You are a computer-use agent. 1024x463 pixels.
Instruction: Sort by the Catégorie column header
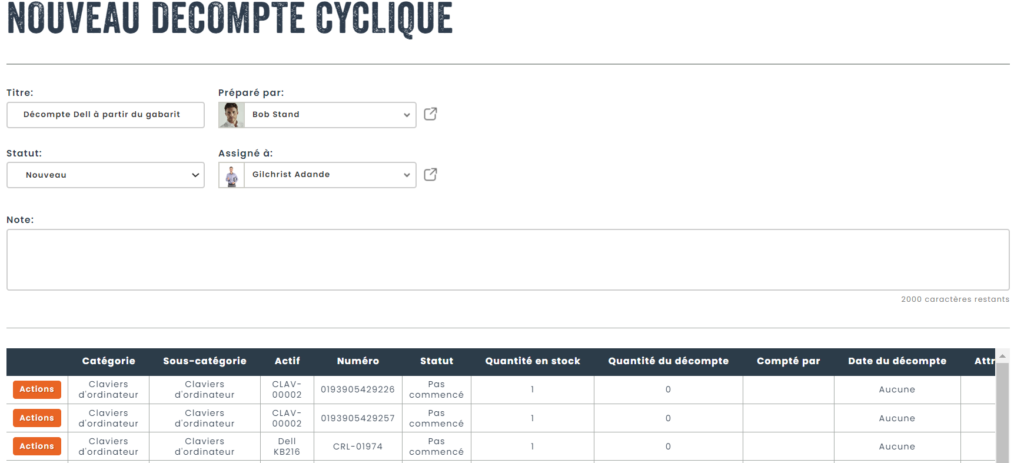click(108, 361)
